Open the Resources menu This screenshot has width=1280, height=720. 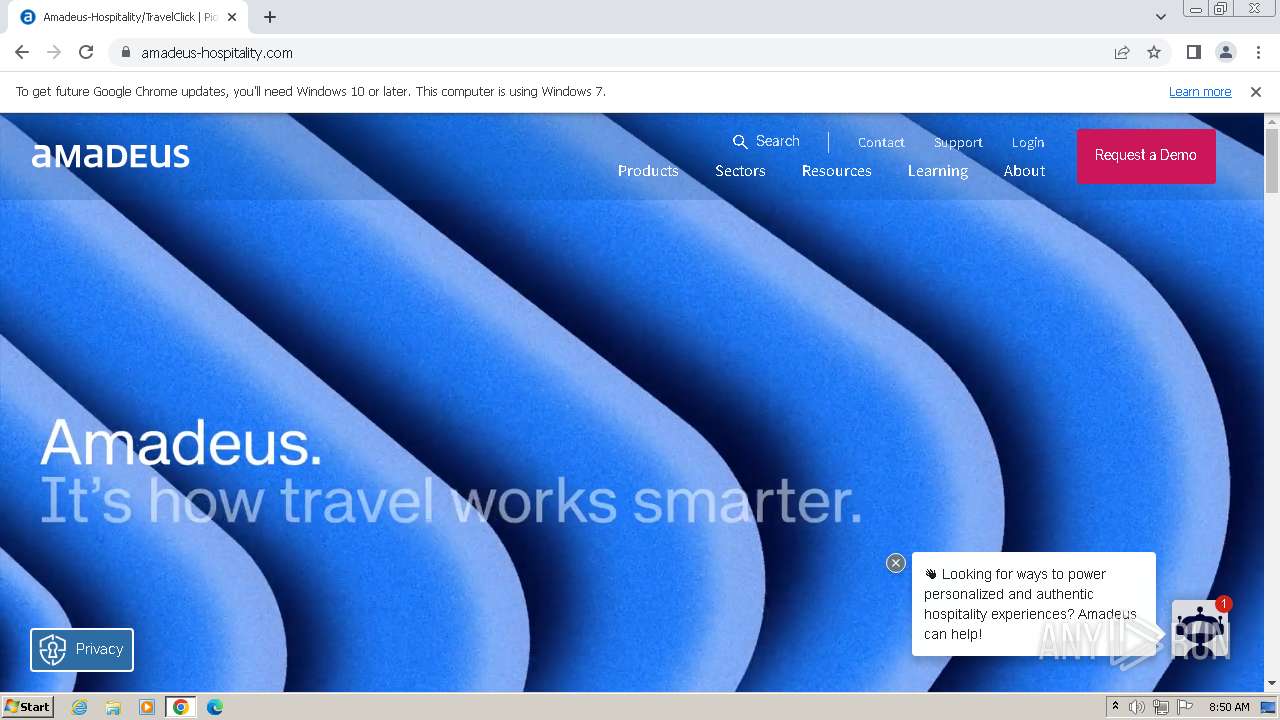[836, 171]
